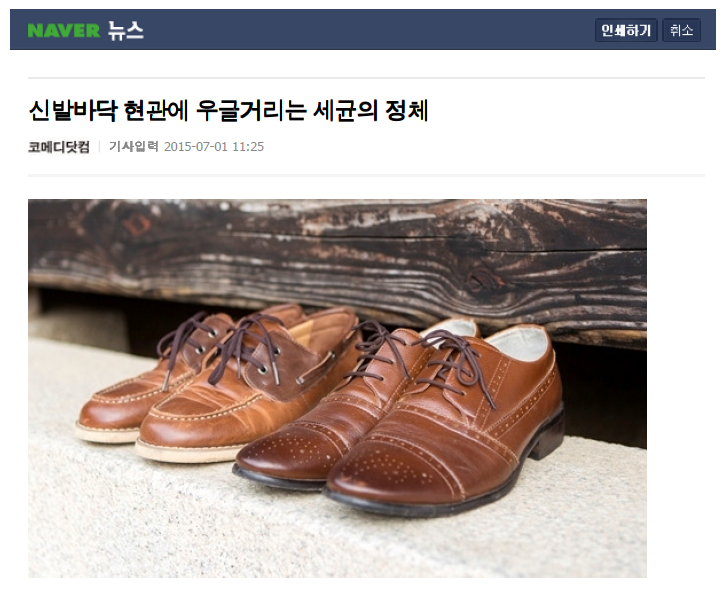Click the brogue shoe's perforated toe cap
Image resolution: width=727 pixels, height=592 pixels.
pyautogui.click(x=385, y=468)
